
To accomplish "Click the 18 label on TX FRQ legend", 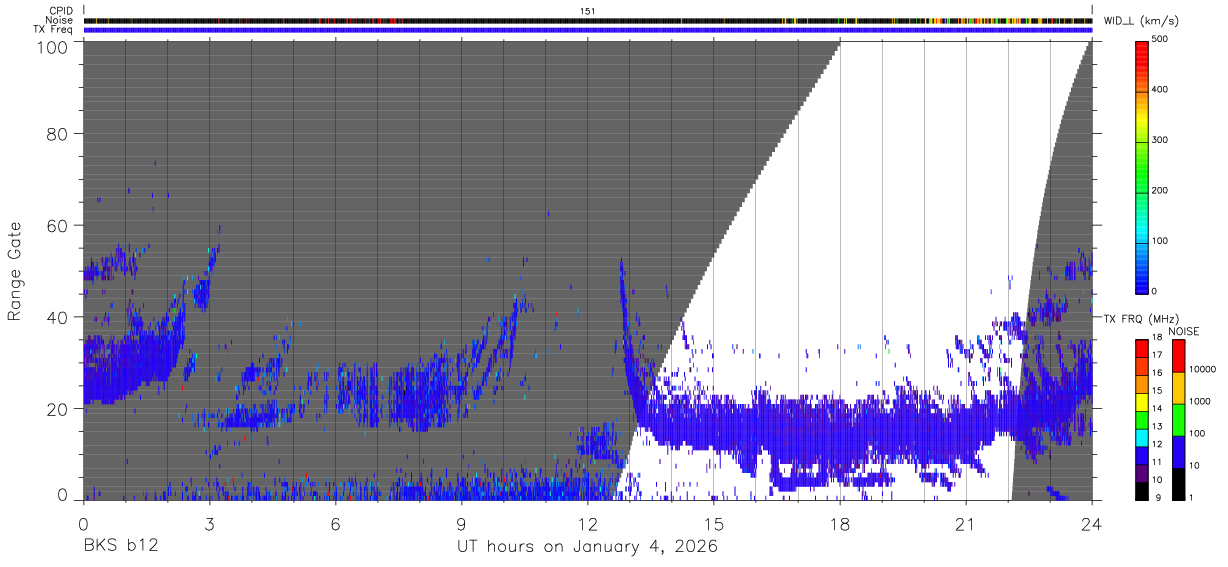I will pyautogui.click(x=1158, y=338).
